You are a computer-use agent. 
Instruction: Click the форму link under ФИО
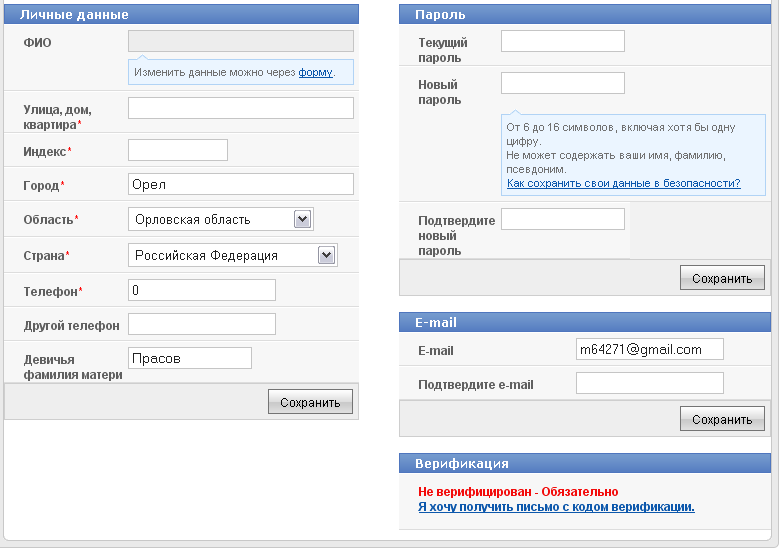(x=315, y=72)
